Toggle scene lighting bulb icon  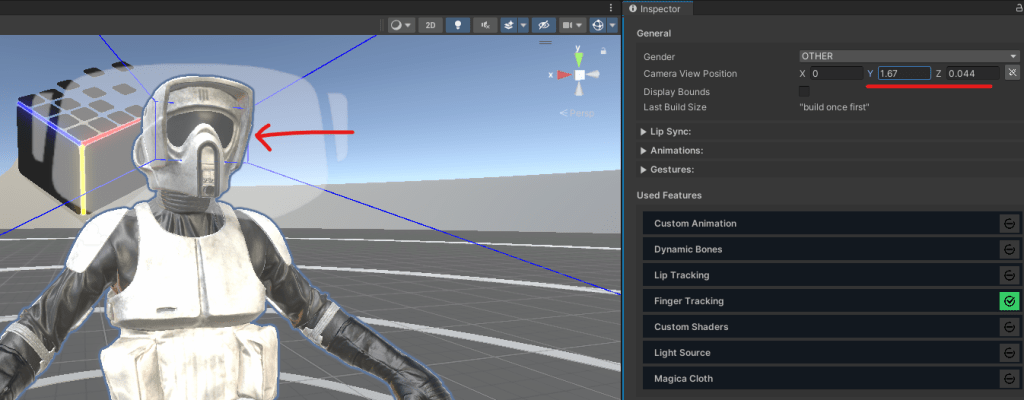459,25
